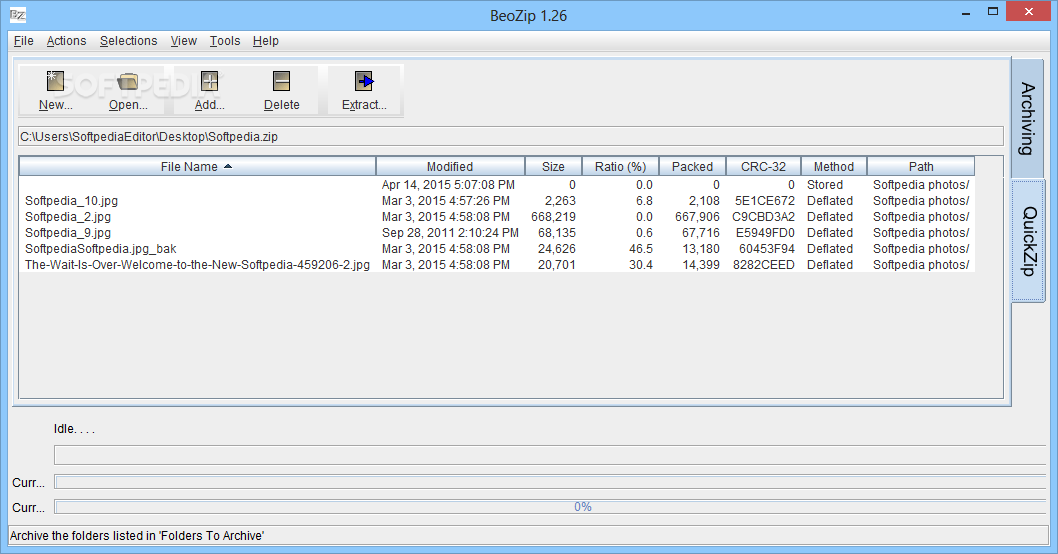Toggle the File Name sort arrow
The image size is (1058, 554).
[228, 166]
